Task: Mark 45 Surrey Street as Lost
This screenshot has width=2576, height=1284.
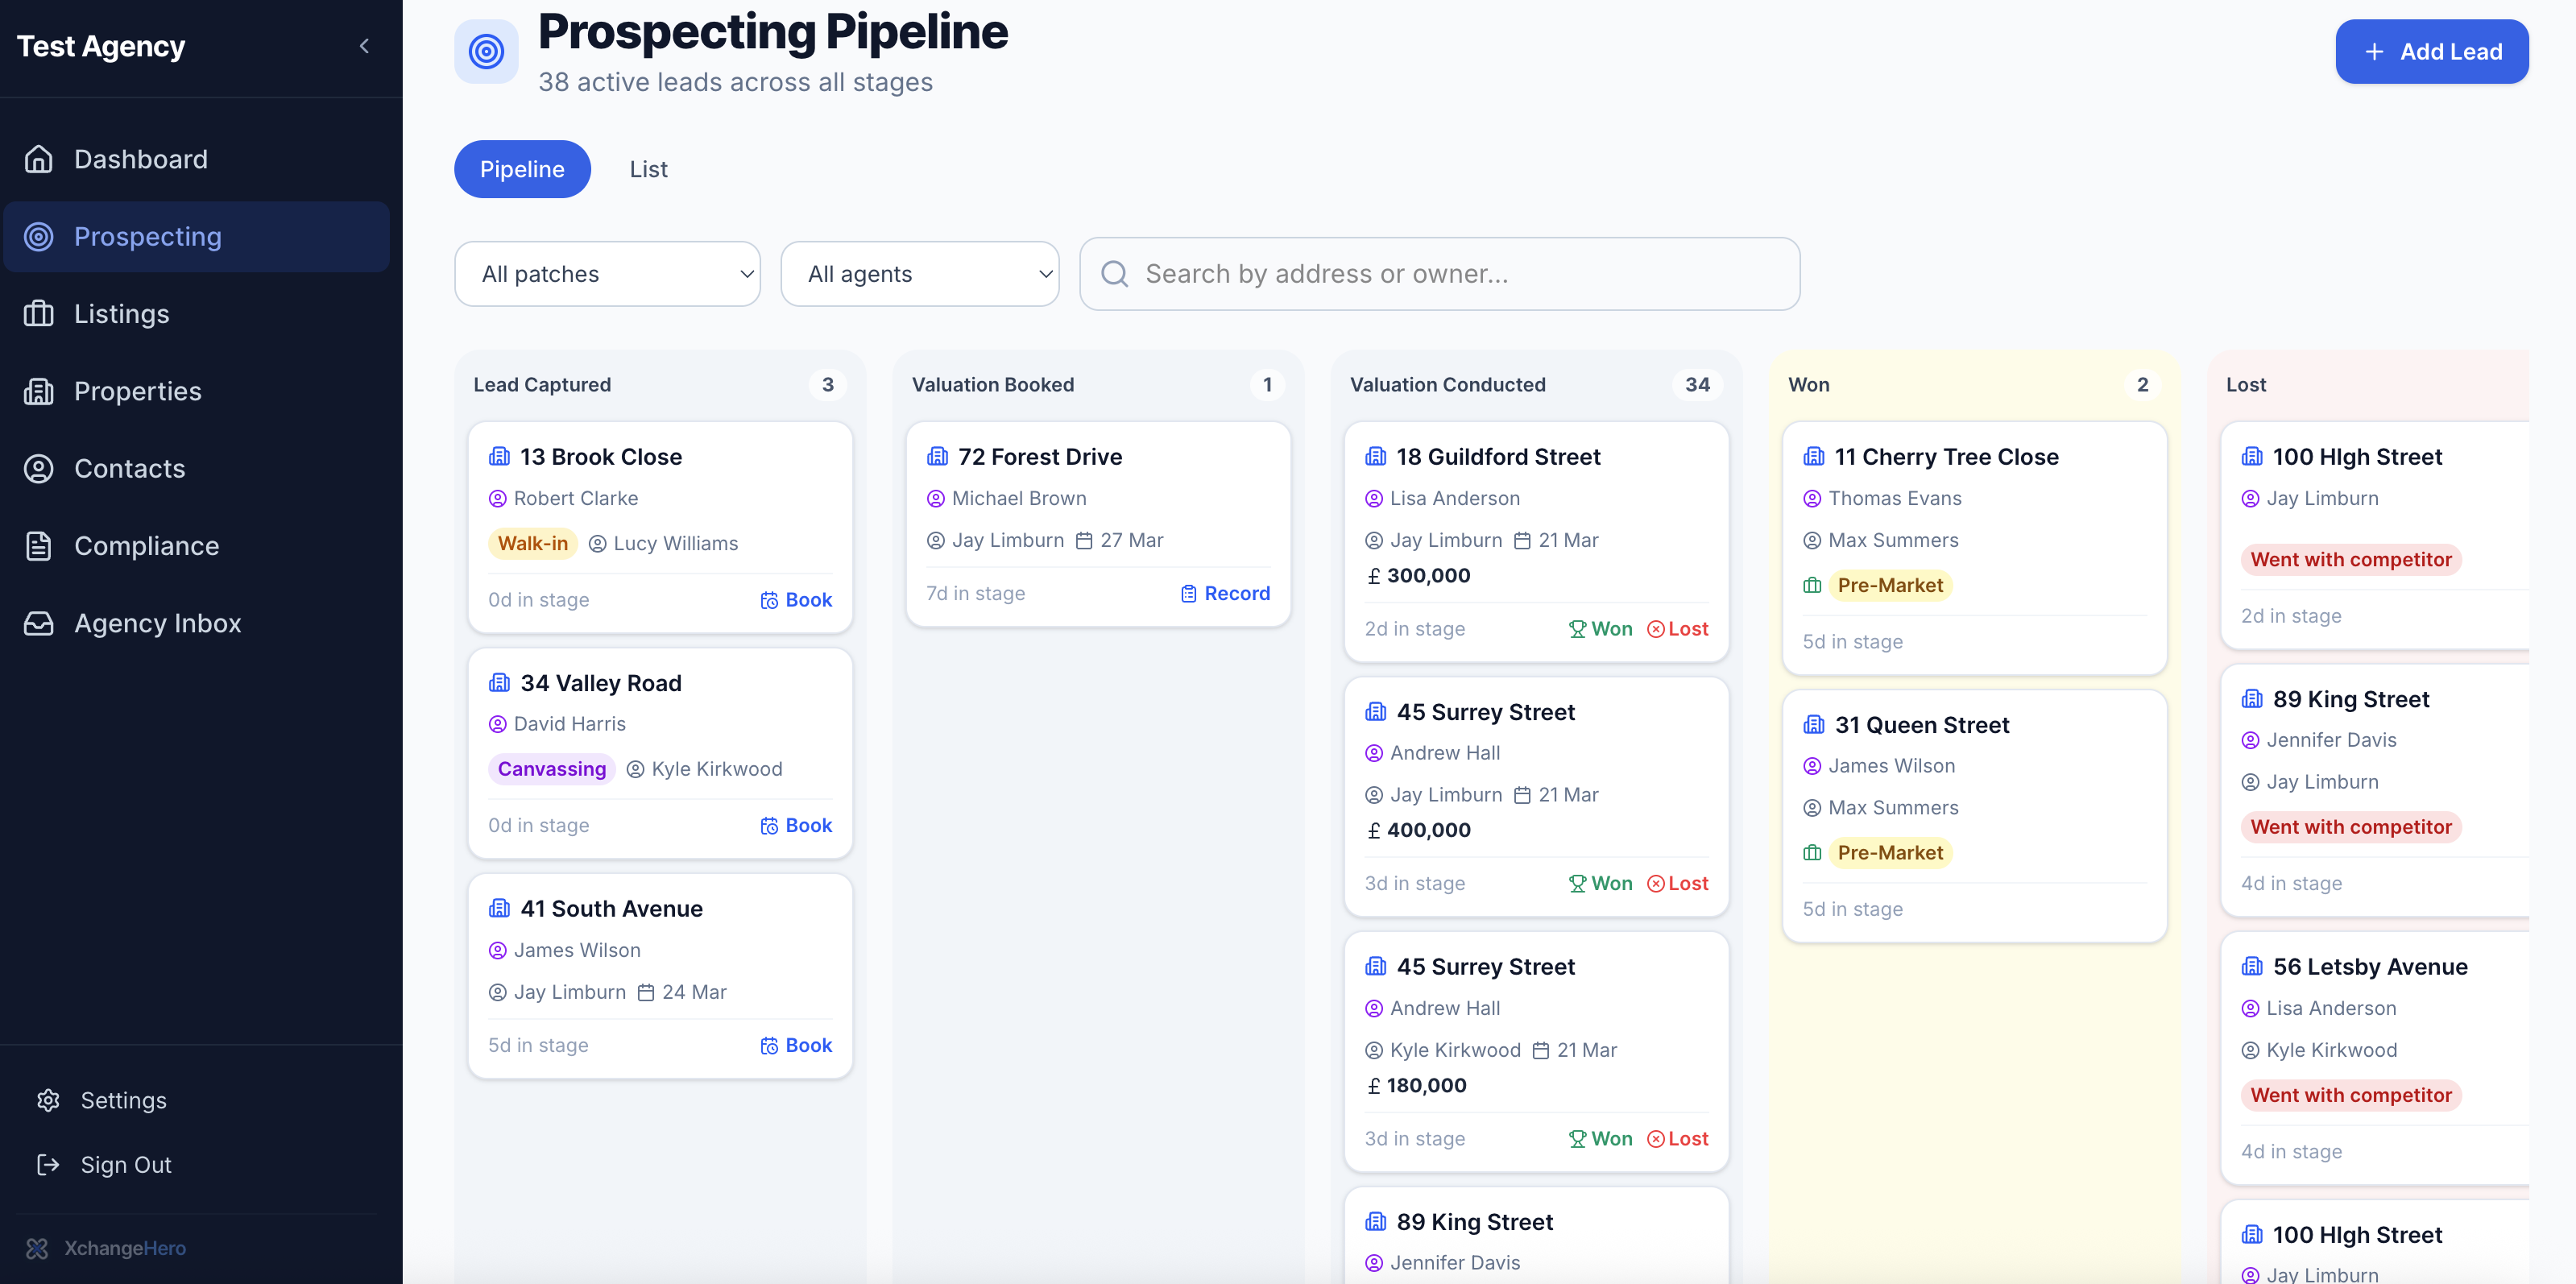Action: pyautogui.click(x=1678, y=883)
